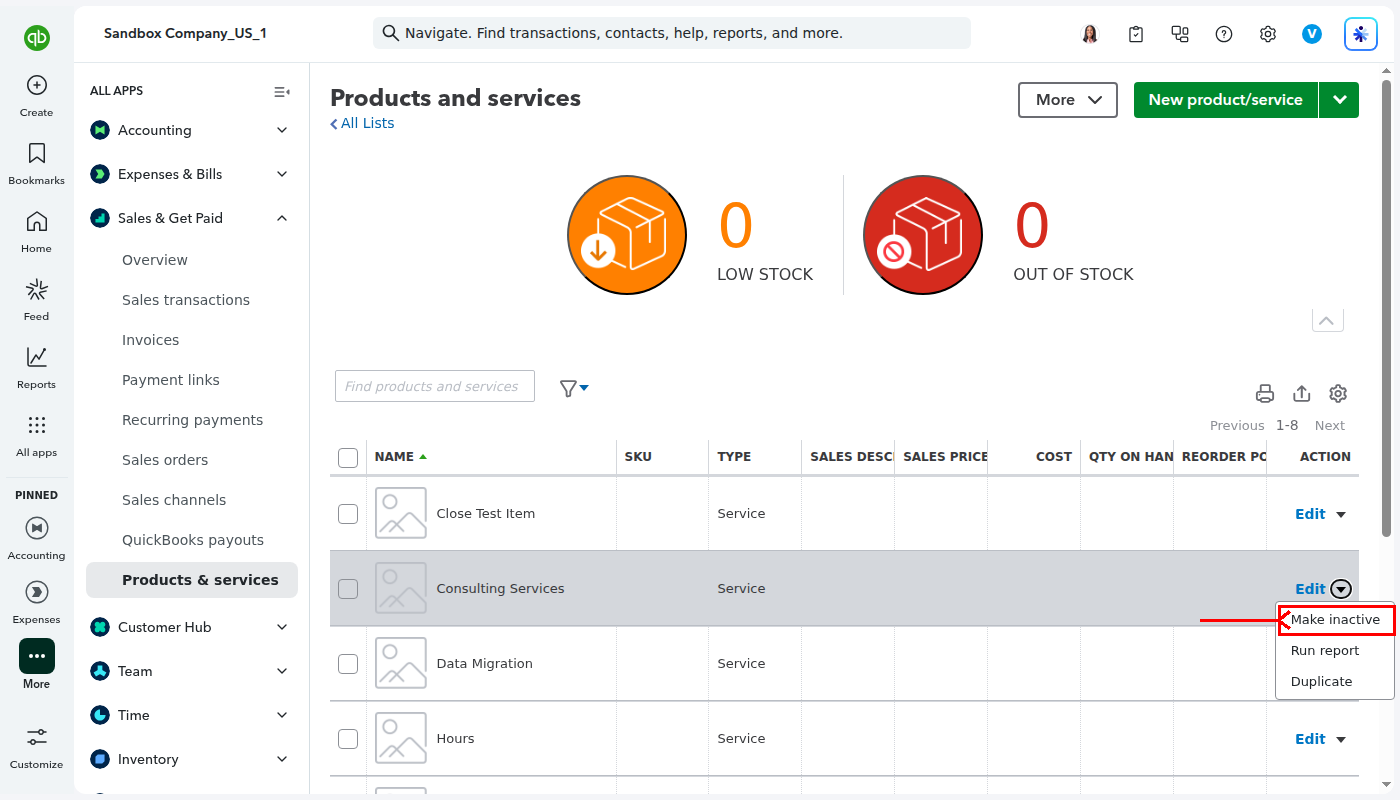
Task: Click the export icon above the table
Action: coord(1302,393)
